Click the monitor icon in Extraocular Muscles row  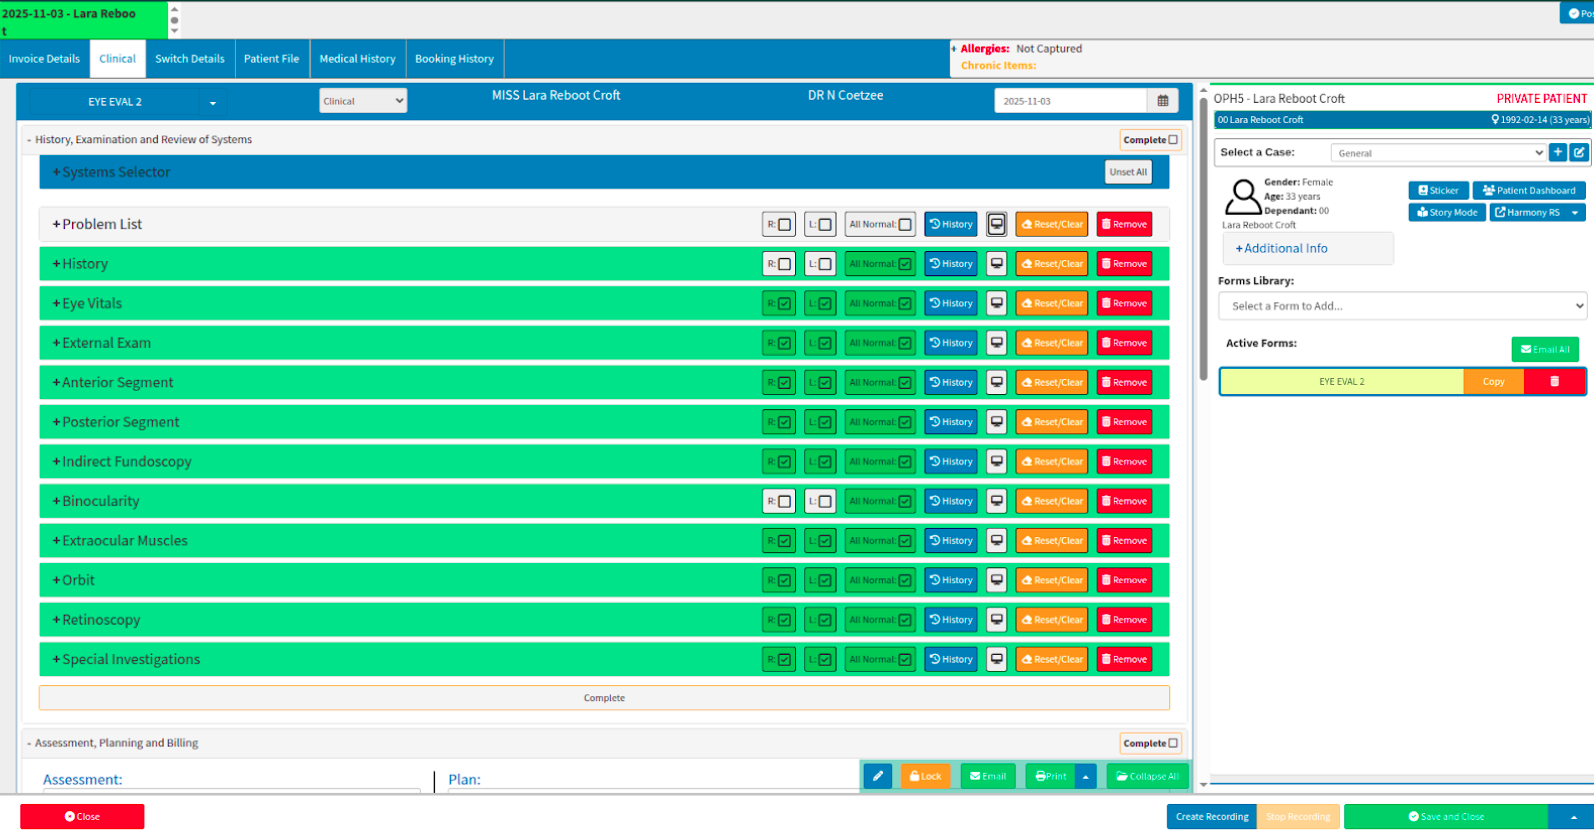(x=996, y=540)
